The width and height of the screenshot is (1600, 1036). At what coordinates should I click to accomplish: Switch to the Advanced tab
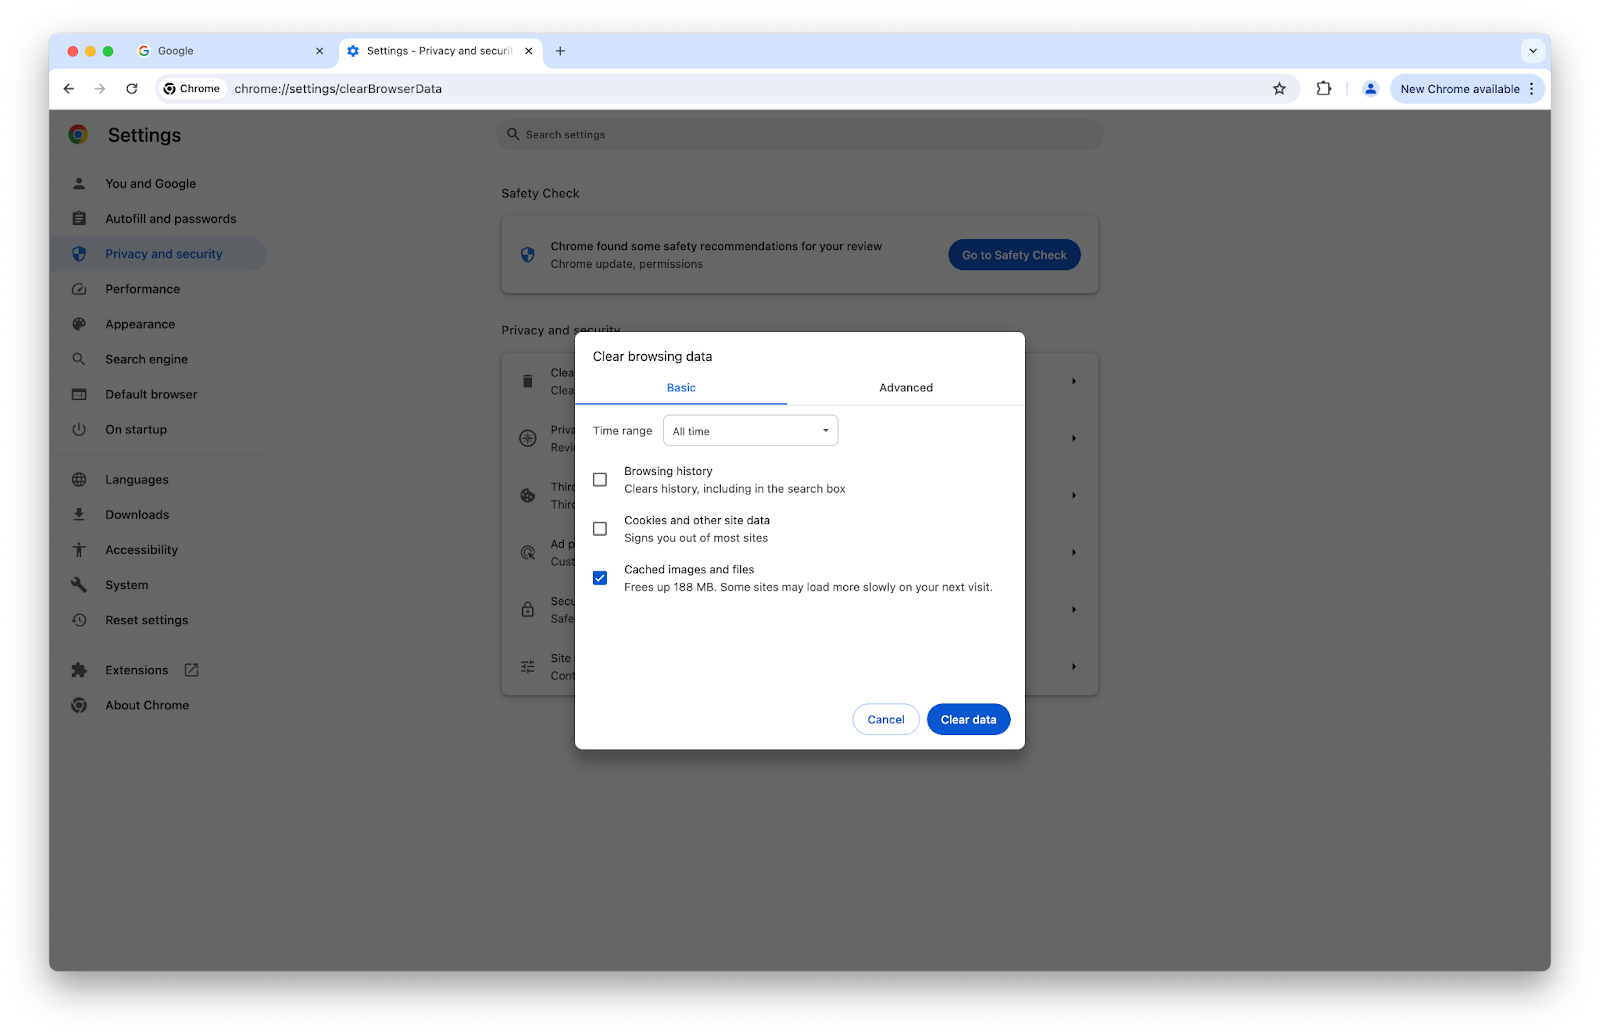[x=905, y=387]
